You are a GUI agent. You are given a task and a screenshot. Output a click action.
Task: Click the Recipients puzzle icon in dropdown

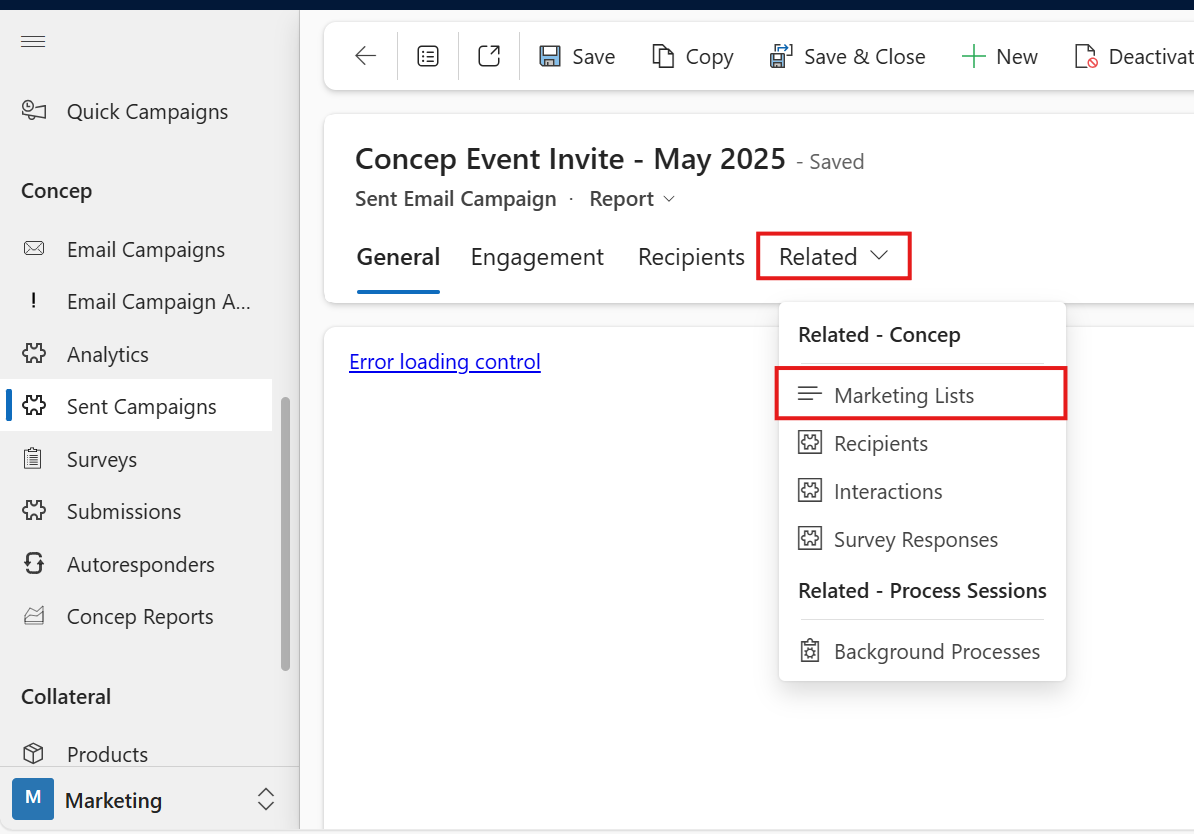(x=809, y=443)
